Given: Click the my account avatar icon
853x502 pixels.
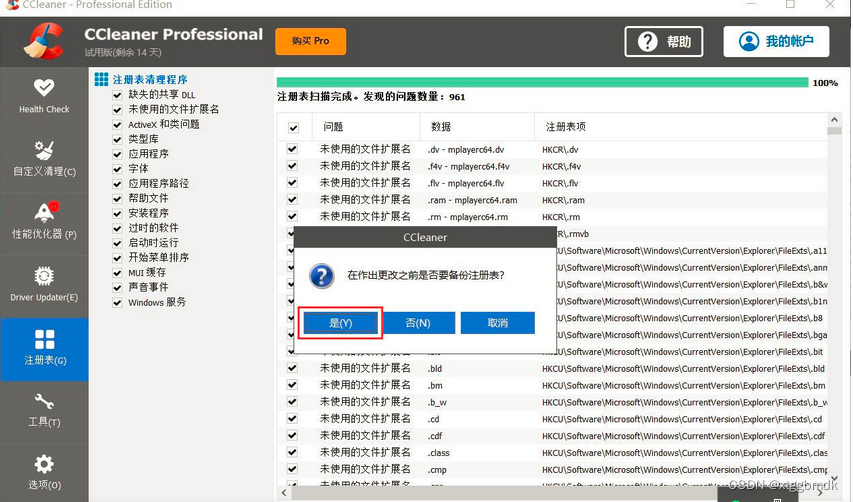Looking at the screenshot, I should (x=749, y=41).
